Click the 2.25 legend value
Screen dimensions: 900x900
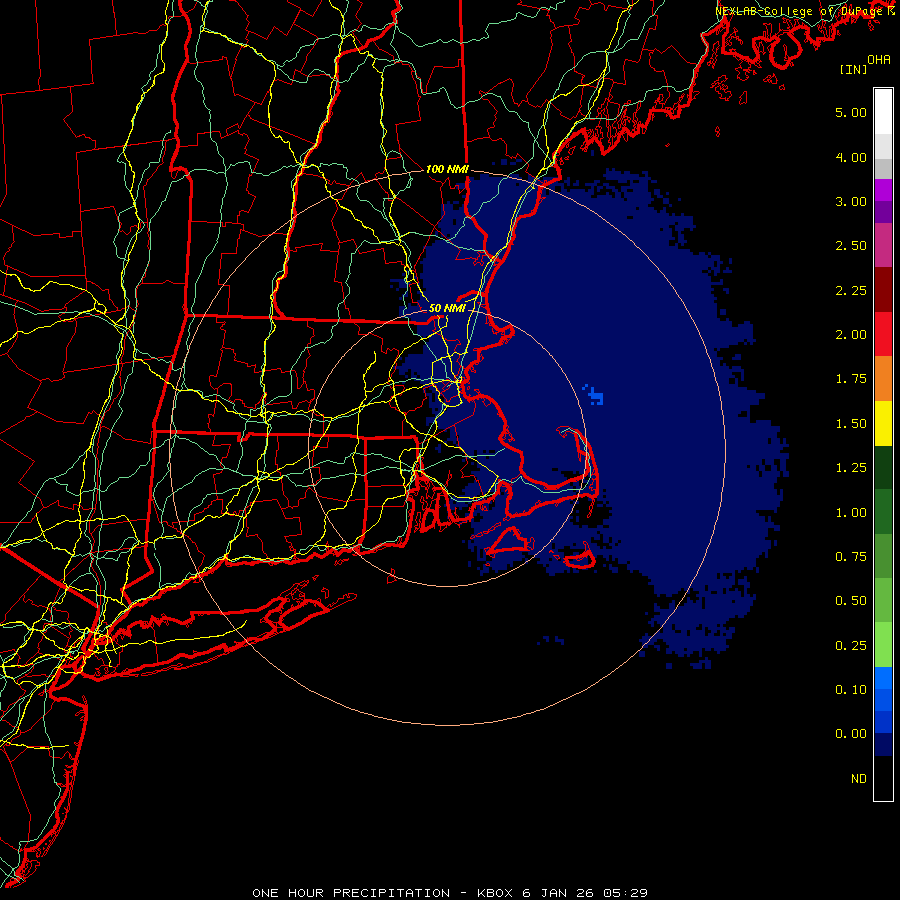pos(851,290)
